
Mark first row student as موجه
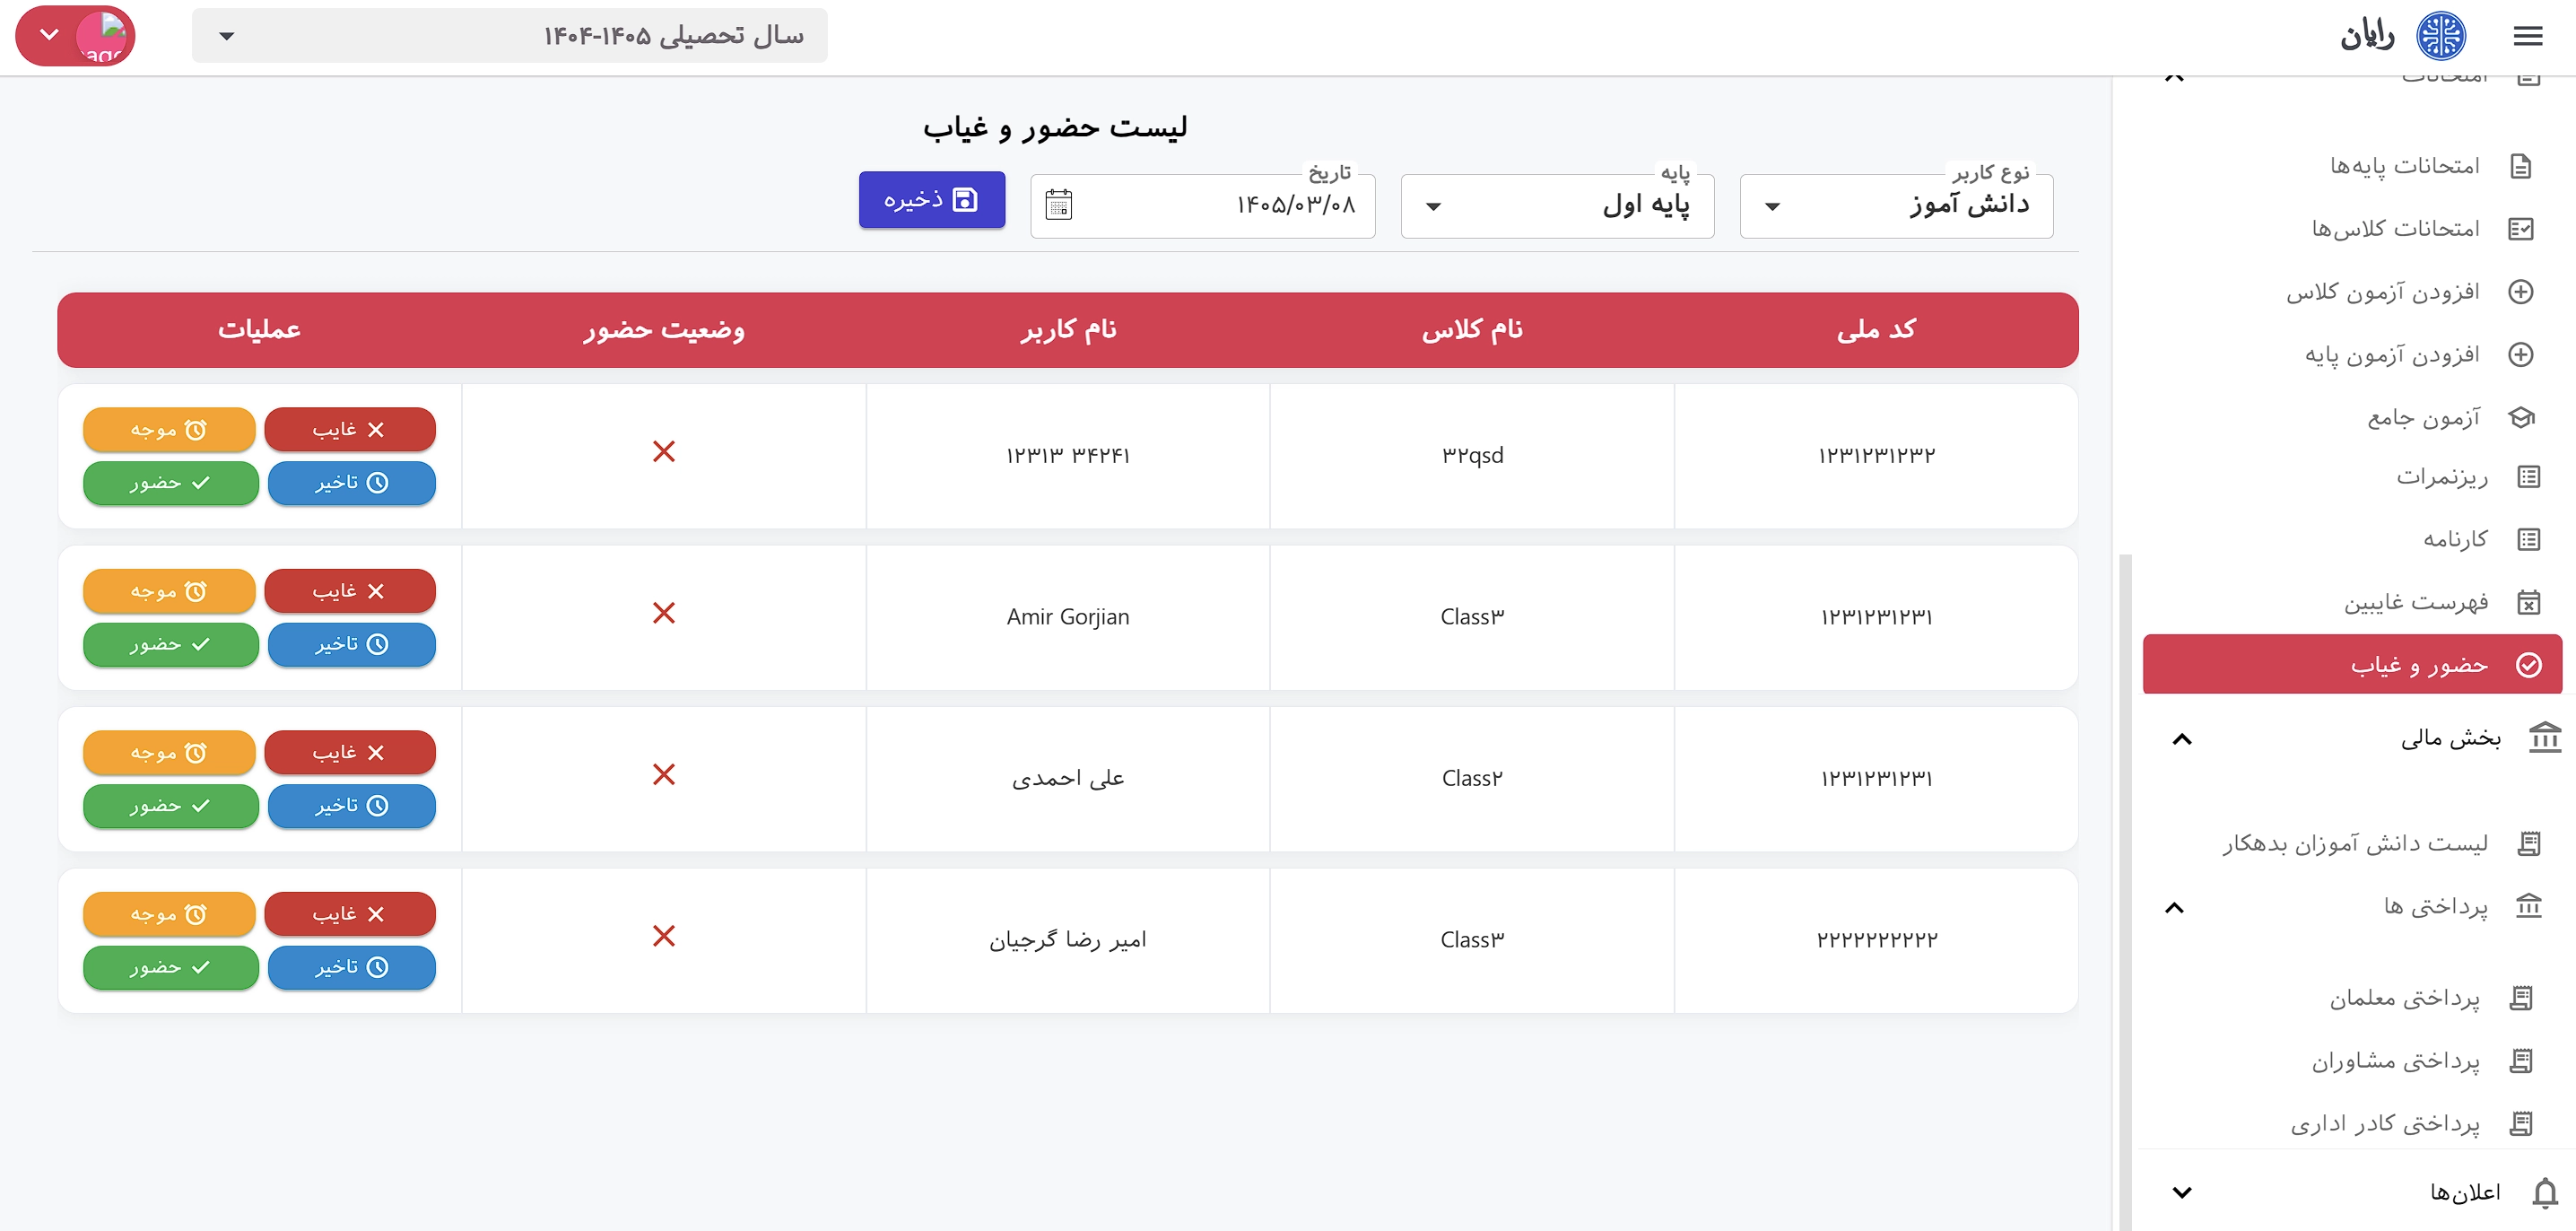tap(169, 430)
